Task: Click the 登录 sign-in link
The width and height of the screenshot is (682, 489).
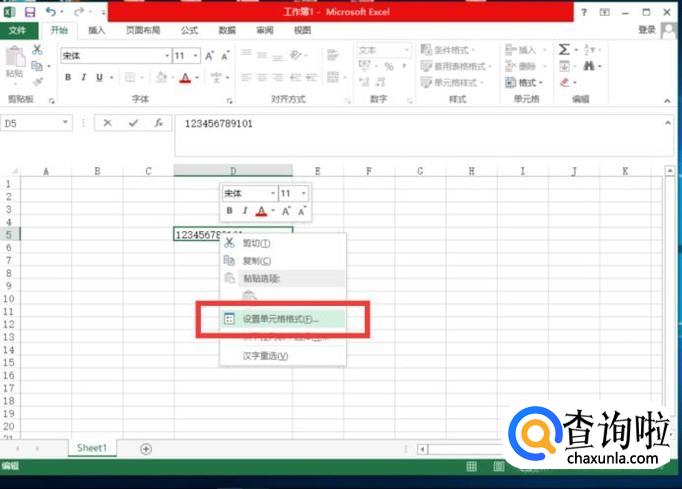Action: tap(646, 30)
